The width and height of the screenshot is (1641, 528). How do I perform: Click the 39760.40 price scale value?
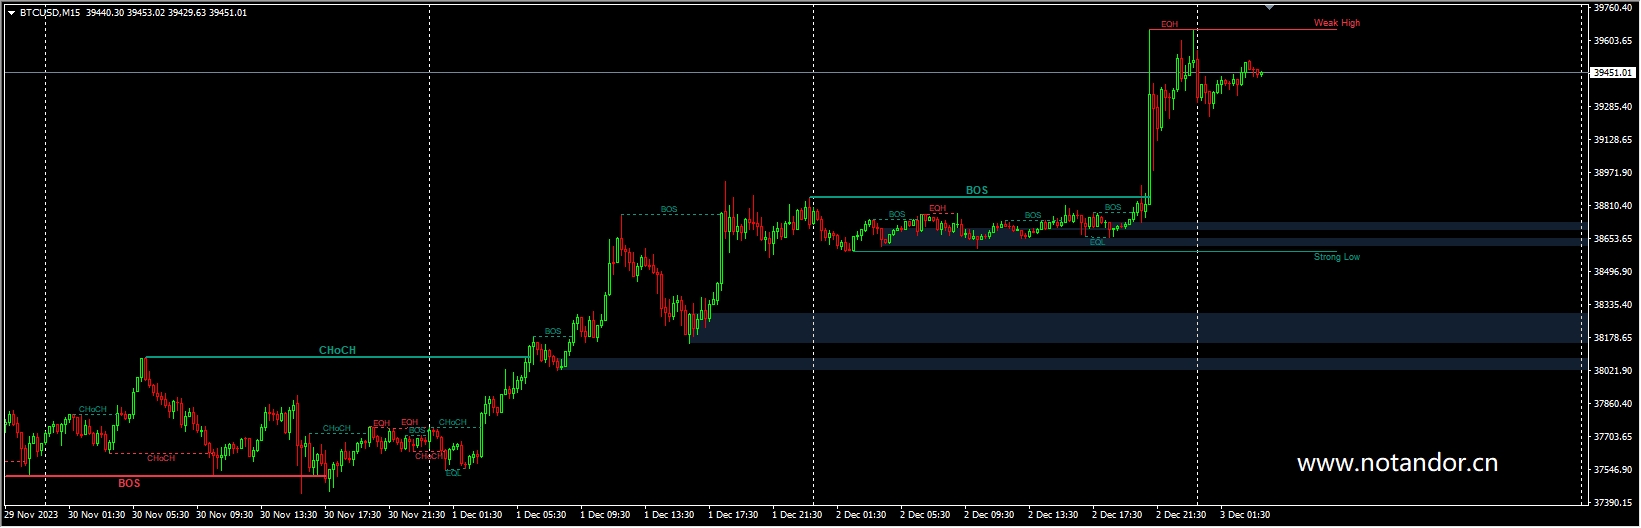[1612, 8]
